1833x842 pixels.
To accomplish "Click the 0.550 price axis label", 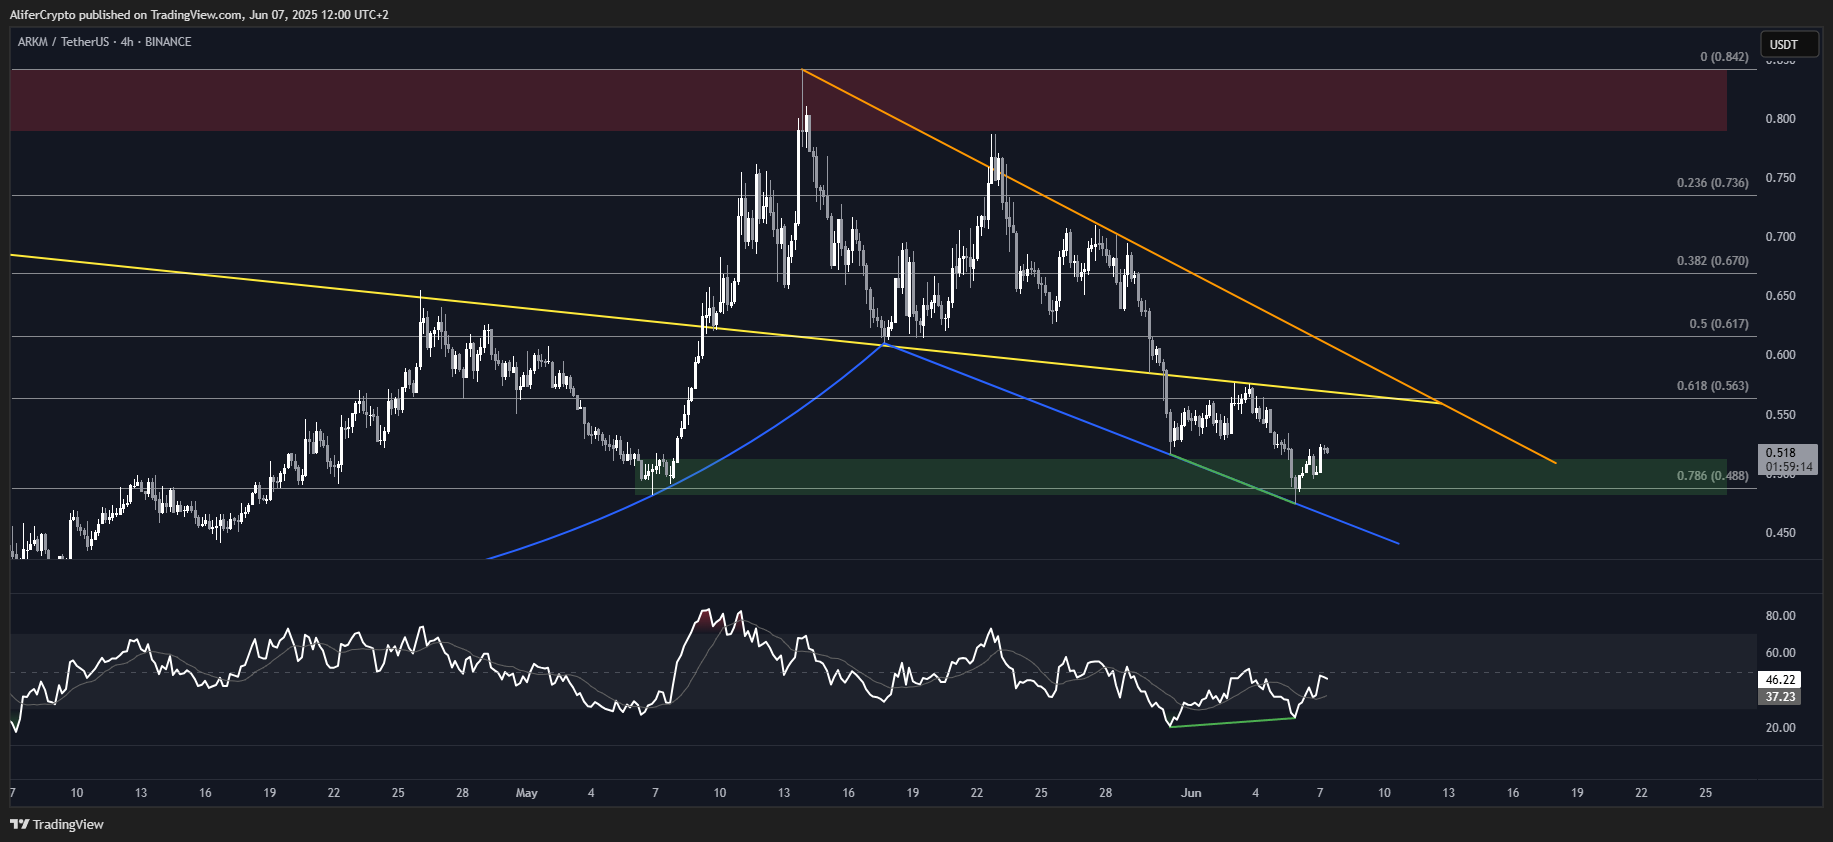I will coord(1780,415).
